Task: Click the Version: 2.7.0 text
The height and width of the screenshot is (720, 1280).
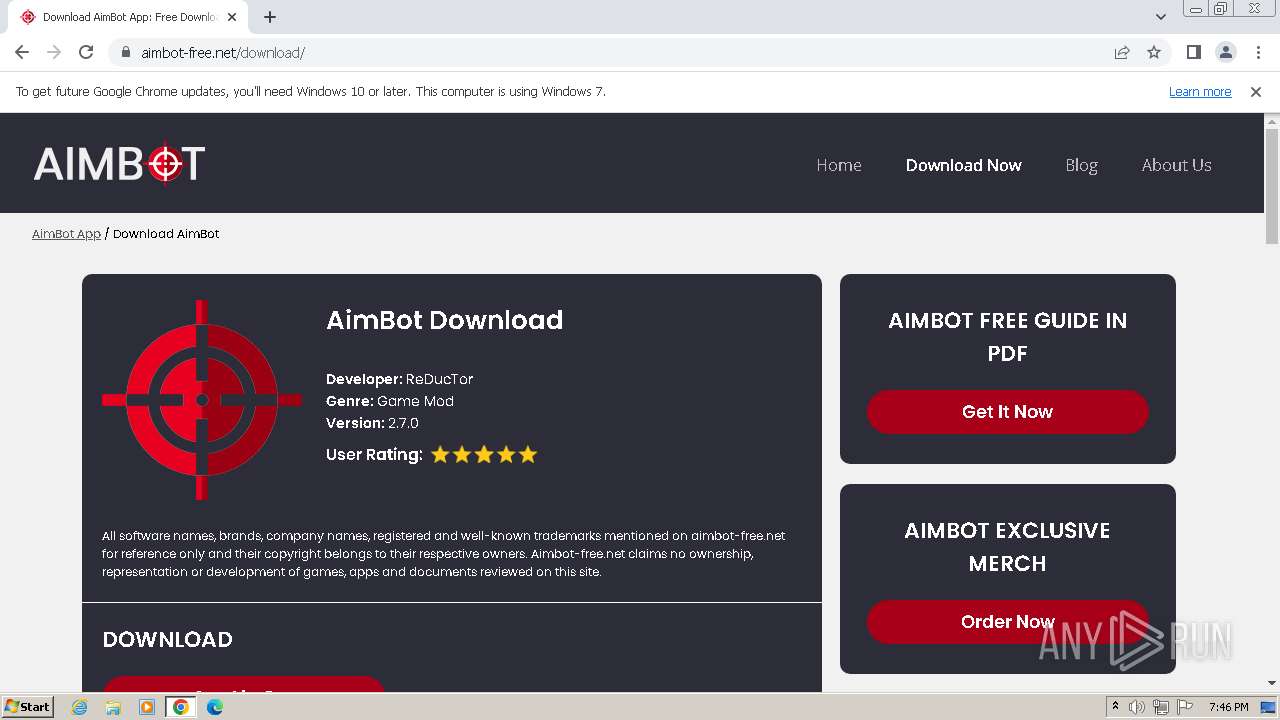Action: pyautogui.click(x=372, y=423)
